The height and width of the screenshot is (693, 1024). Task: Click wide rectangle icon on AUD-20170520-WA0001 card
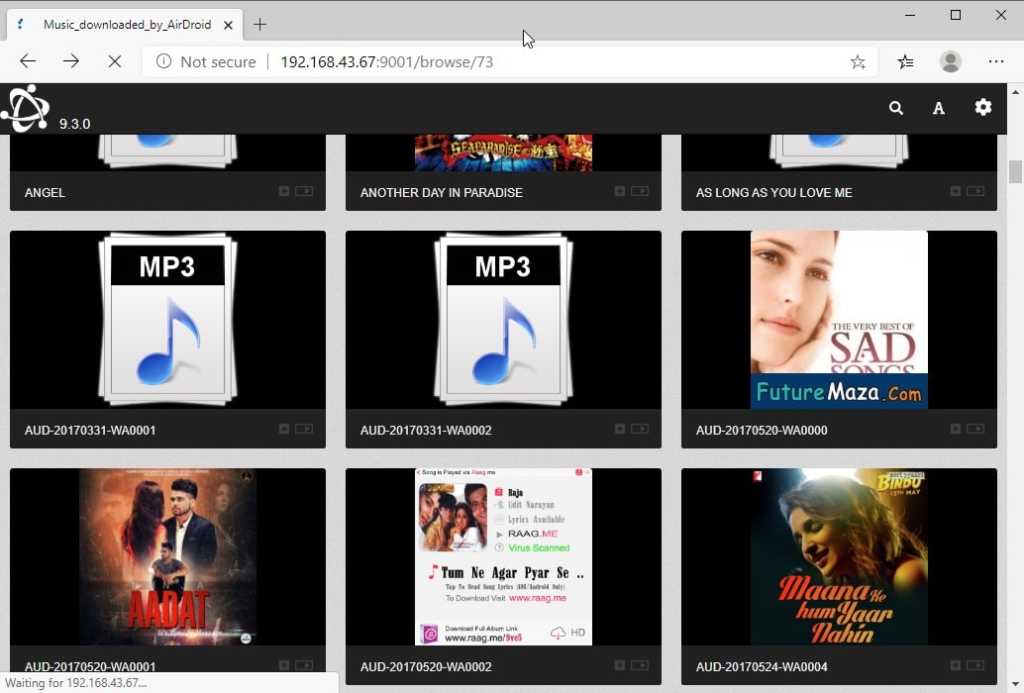click(x=304, y=666)
